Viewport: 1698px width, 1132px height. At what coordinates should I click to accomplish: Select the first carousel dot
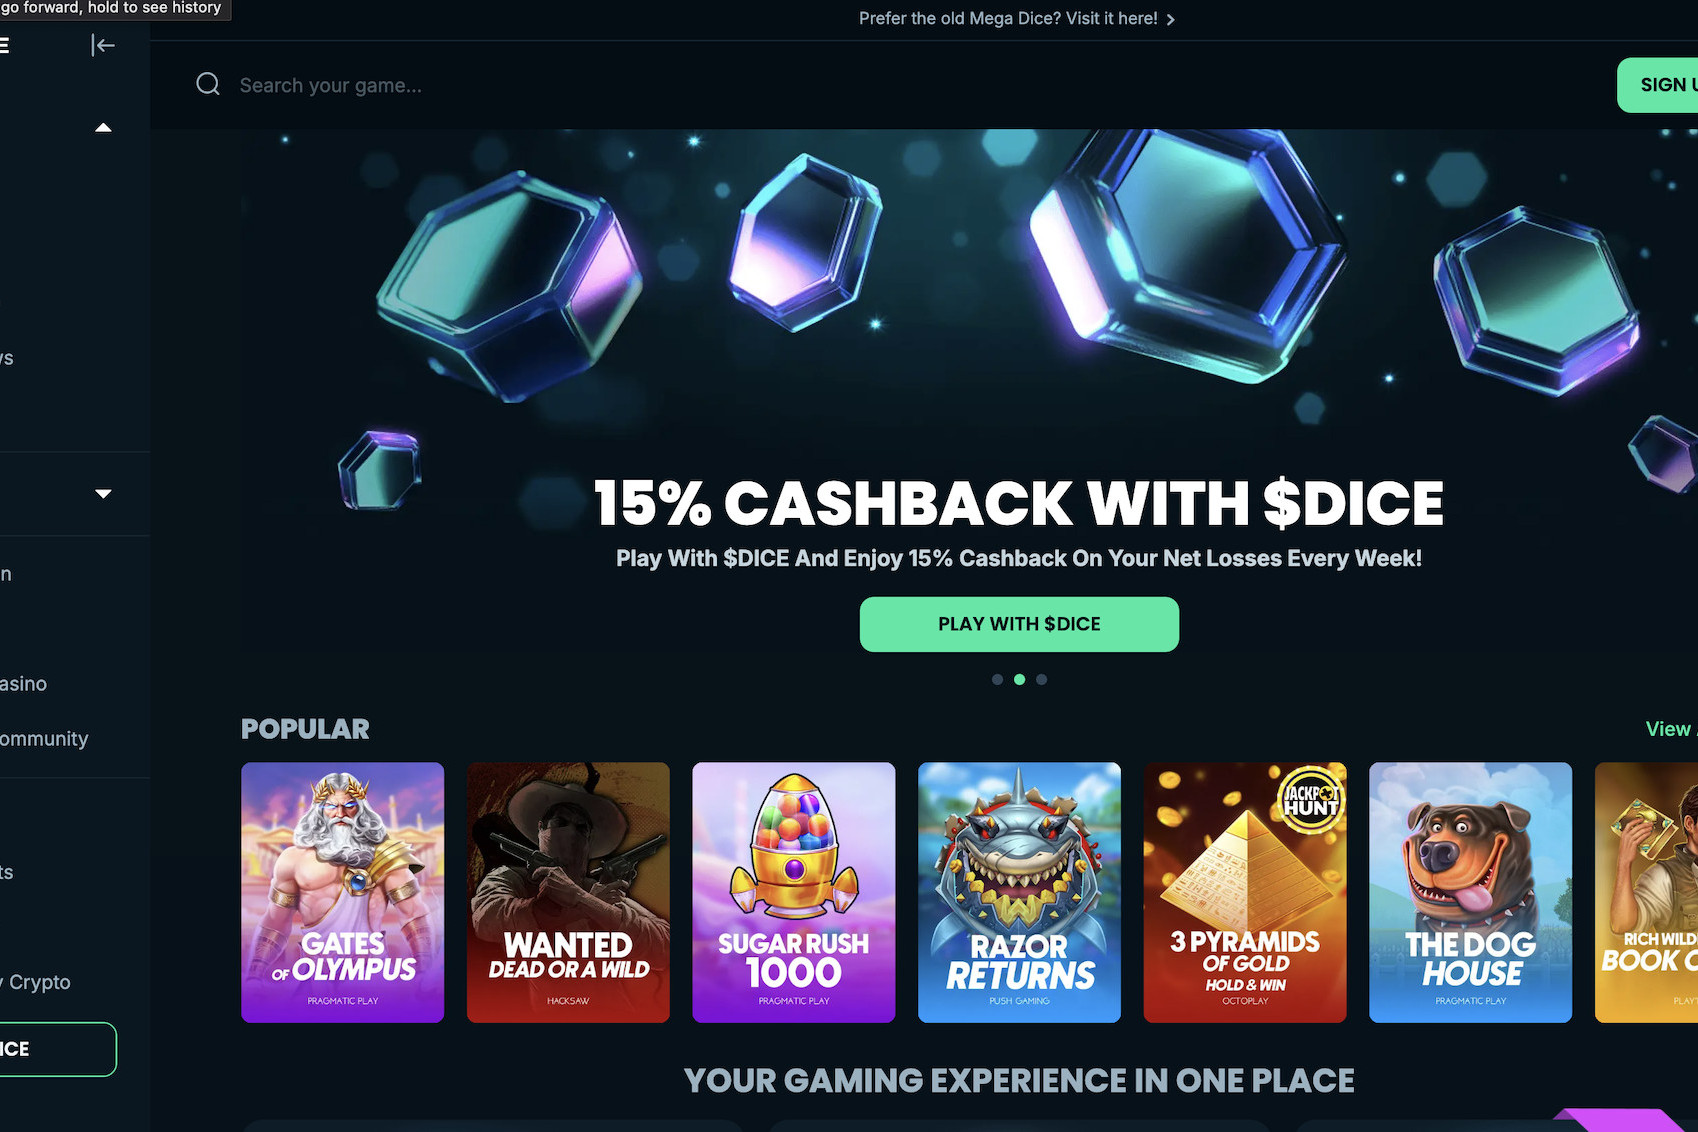pos(997,679)
